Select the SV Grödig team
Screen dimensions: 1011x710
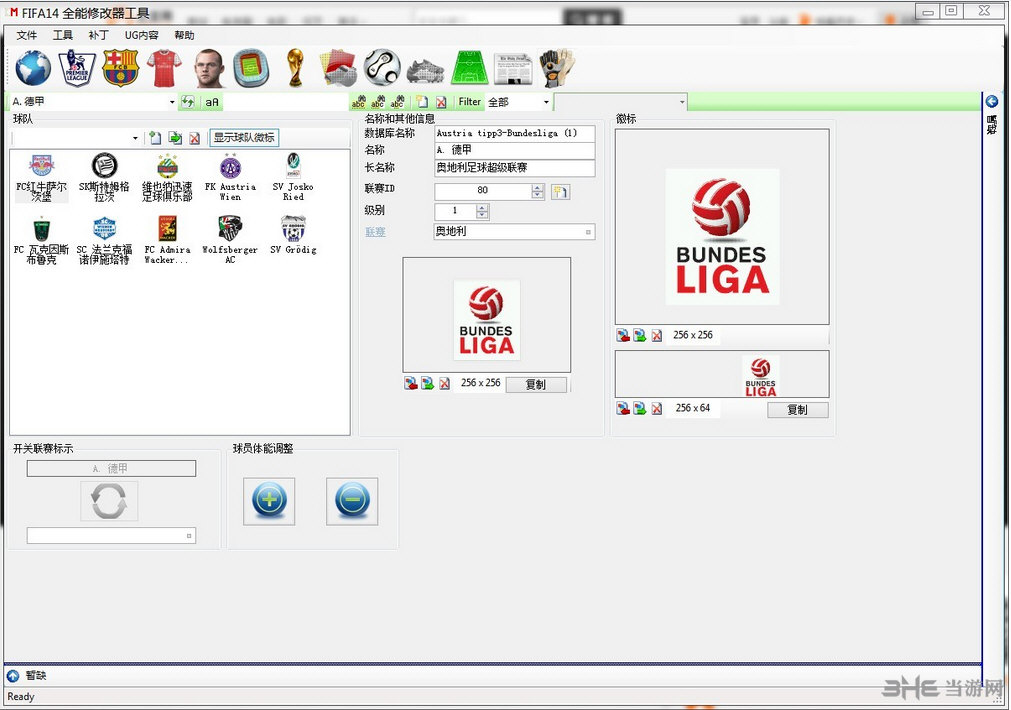point(293,235)
